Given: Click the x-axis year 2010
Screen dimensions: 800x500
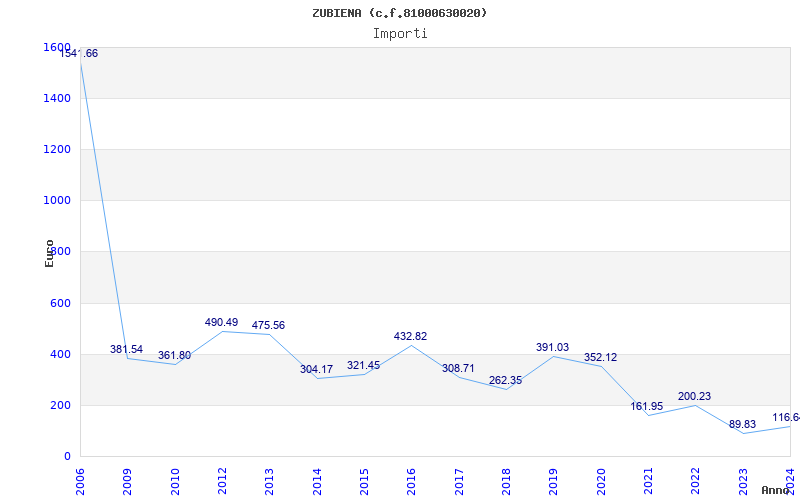Looking at the screenshot, I should (176, 482).
